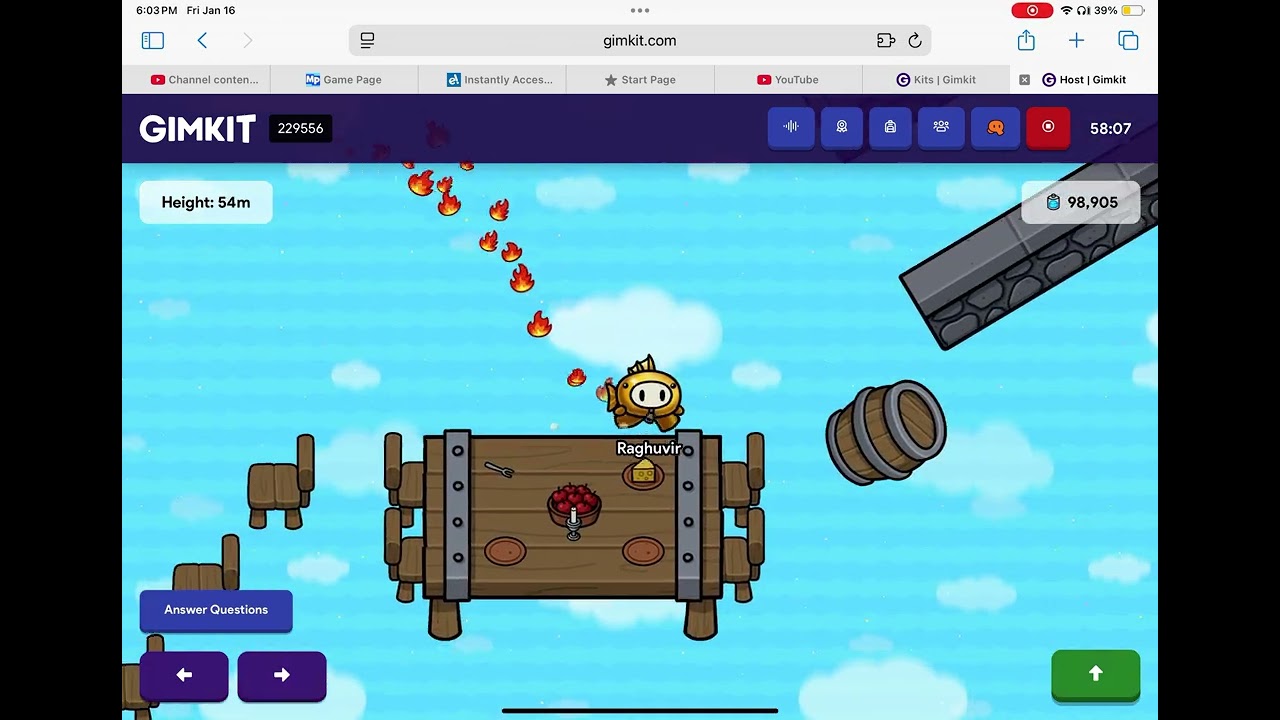Open the backpack inventory button
The height and width of the screenshot is (720, 1280).
[x=890, y=127]
